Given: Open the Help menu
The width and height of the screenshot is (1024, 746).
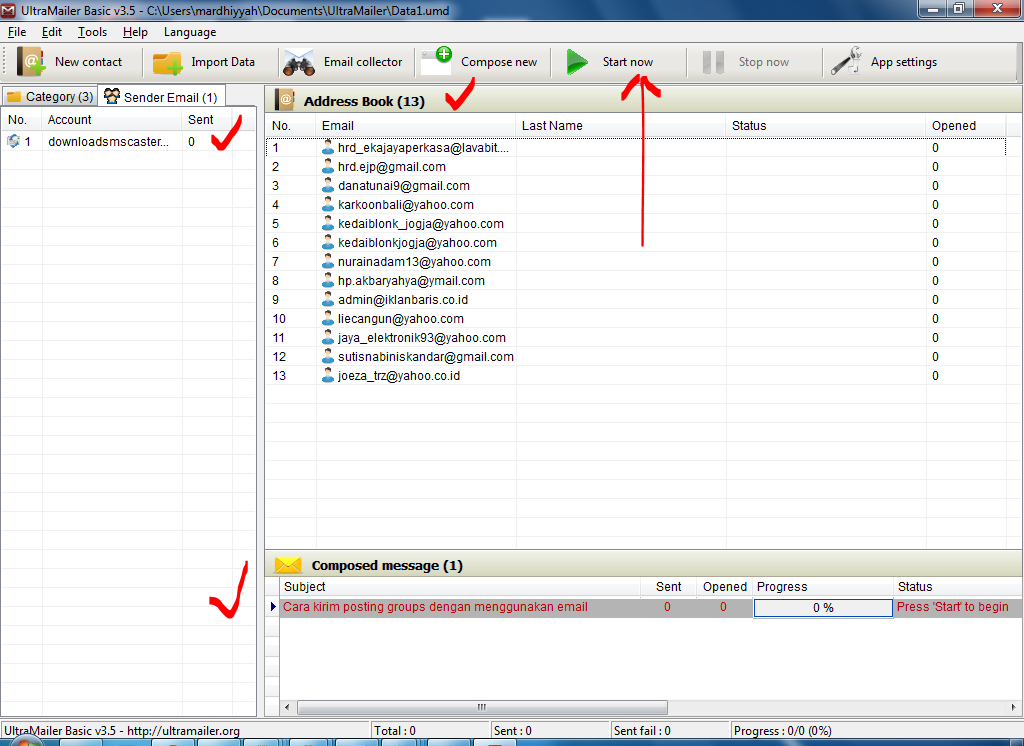Looking at the screenshot, I should point(135,32).
